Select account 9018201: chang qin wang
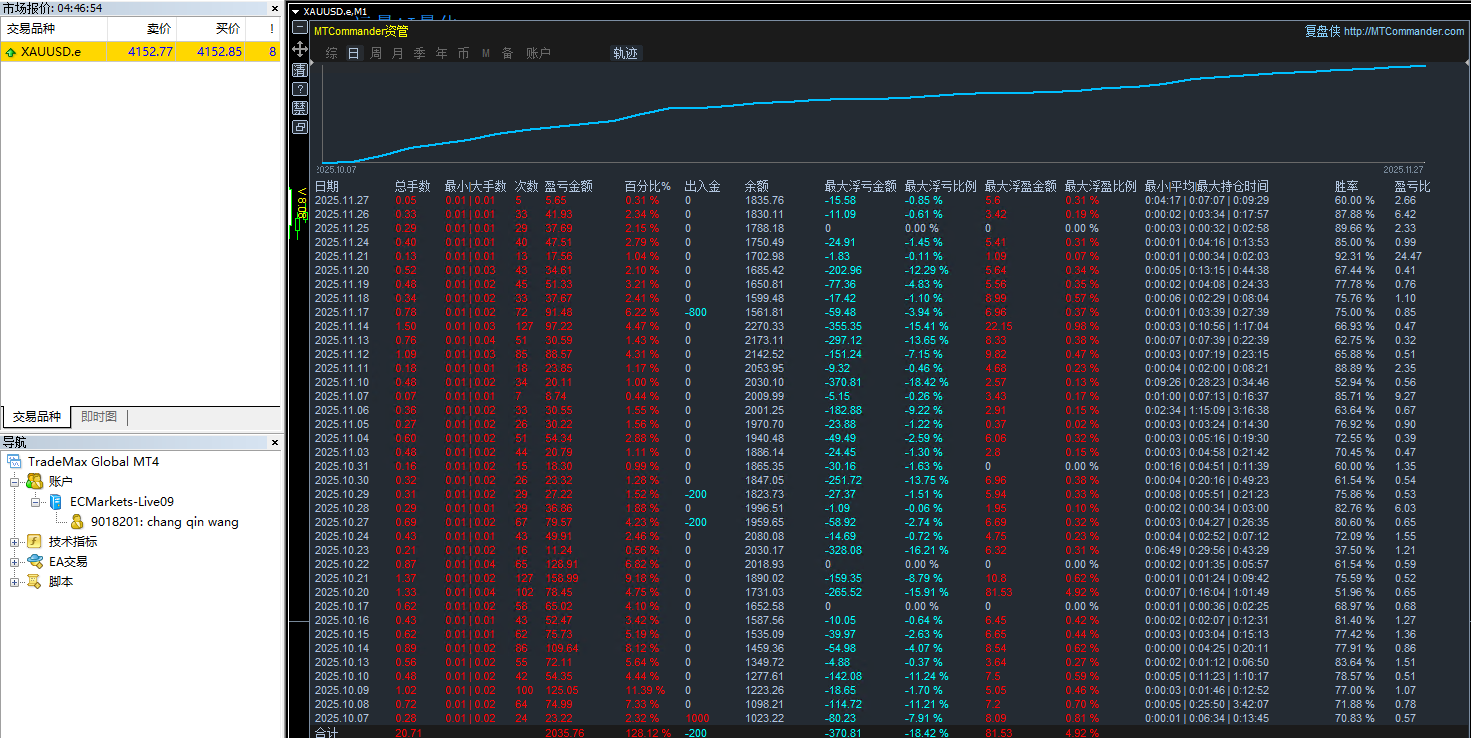Image resolution: width=1471 pixels, height=738 pixels. tap(164, 522)
